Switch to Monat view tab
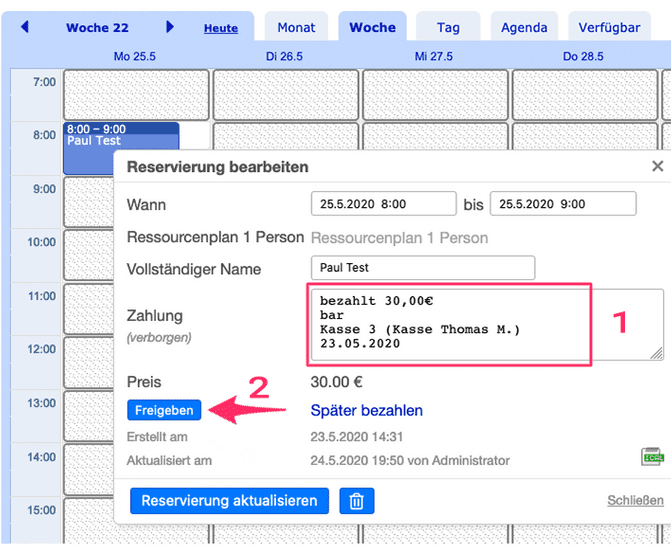Image resolution: width=671 pixels, height=549 pixels. coord(296,27)
